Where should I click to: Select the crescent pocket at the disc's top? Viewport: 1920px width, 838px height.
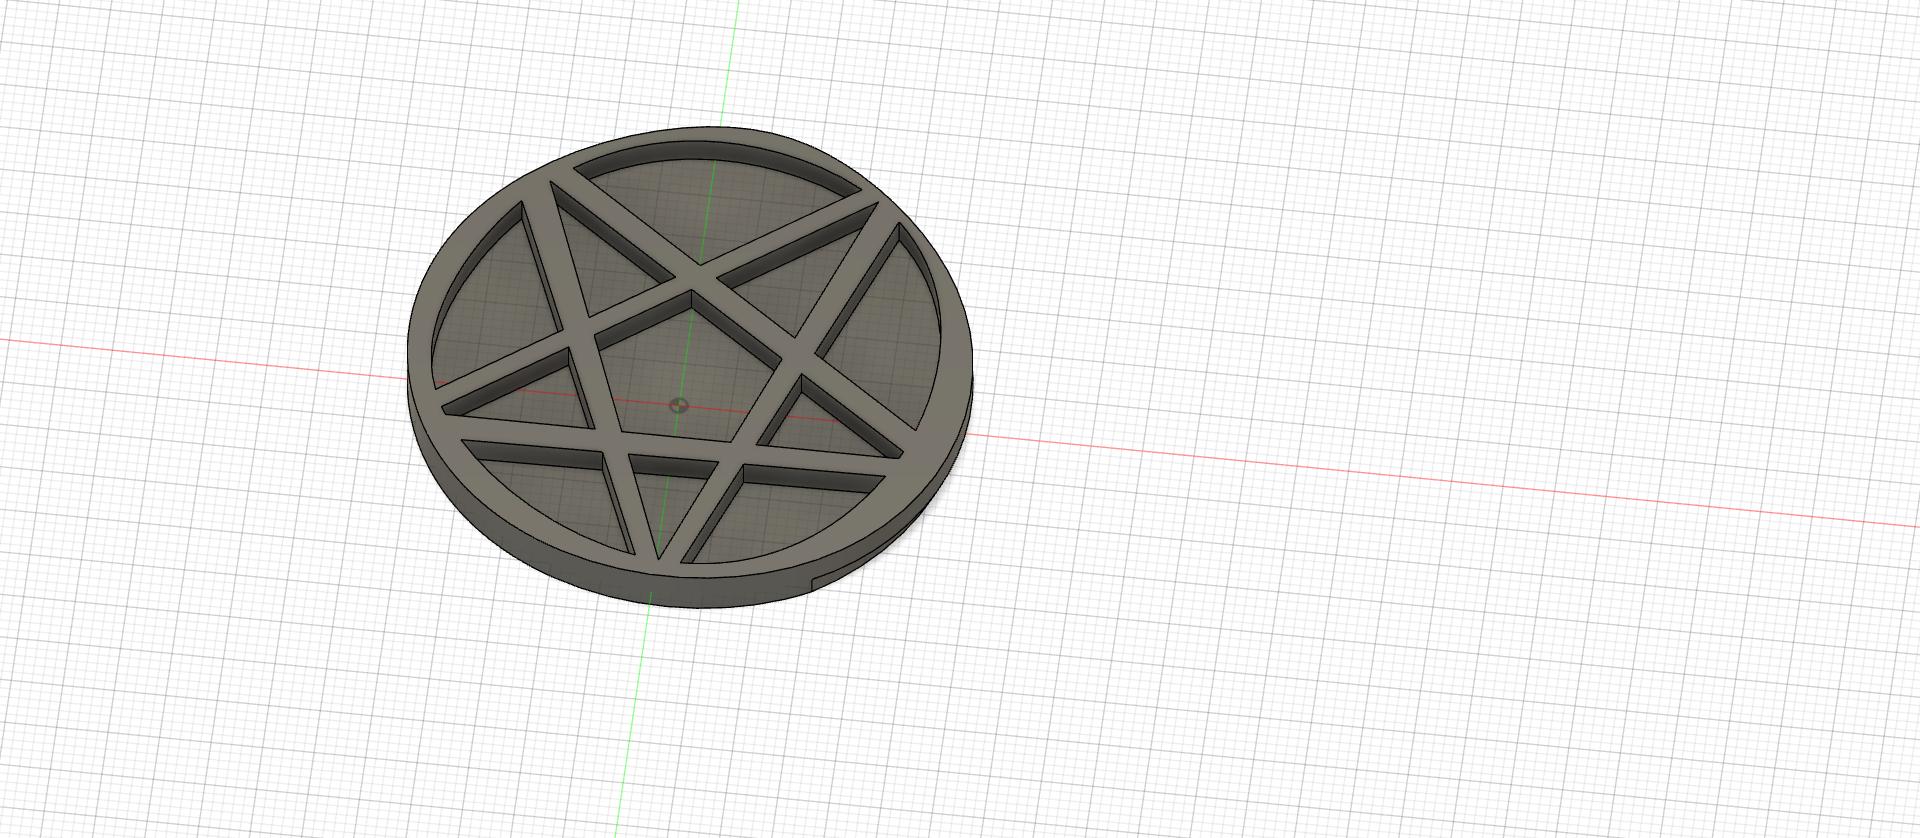tap(717, 200)
